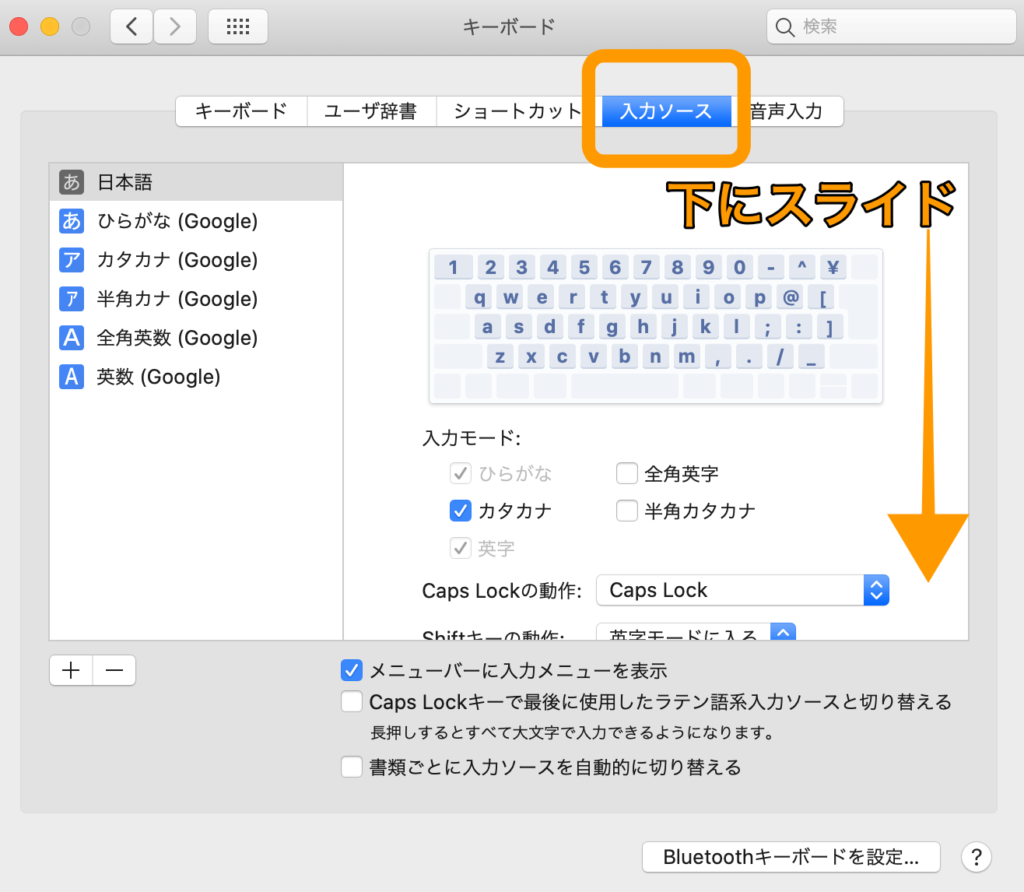Add an input source with plus button
The height and width of the screenshot is (892, 1024).
click(71, 671)
